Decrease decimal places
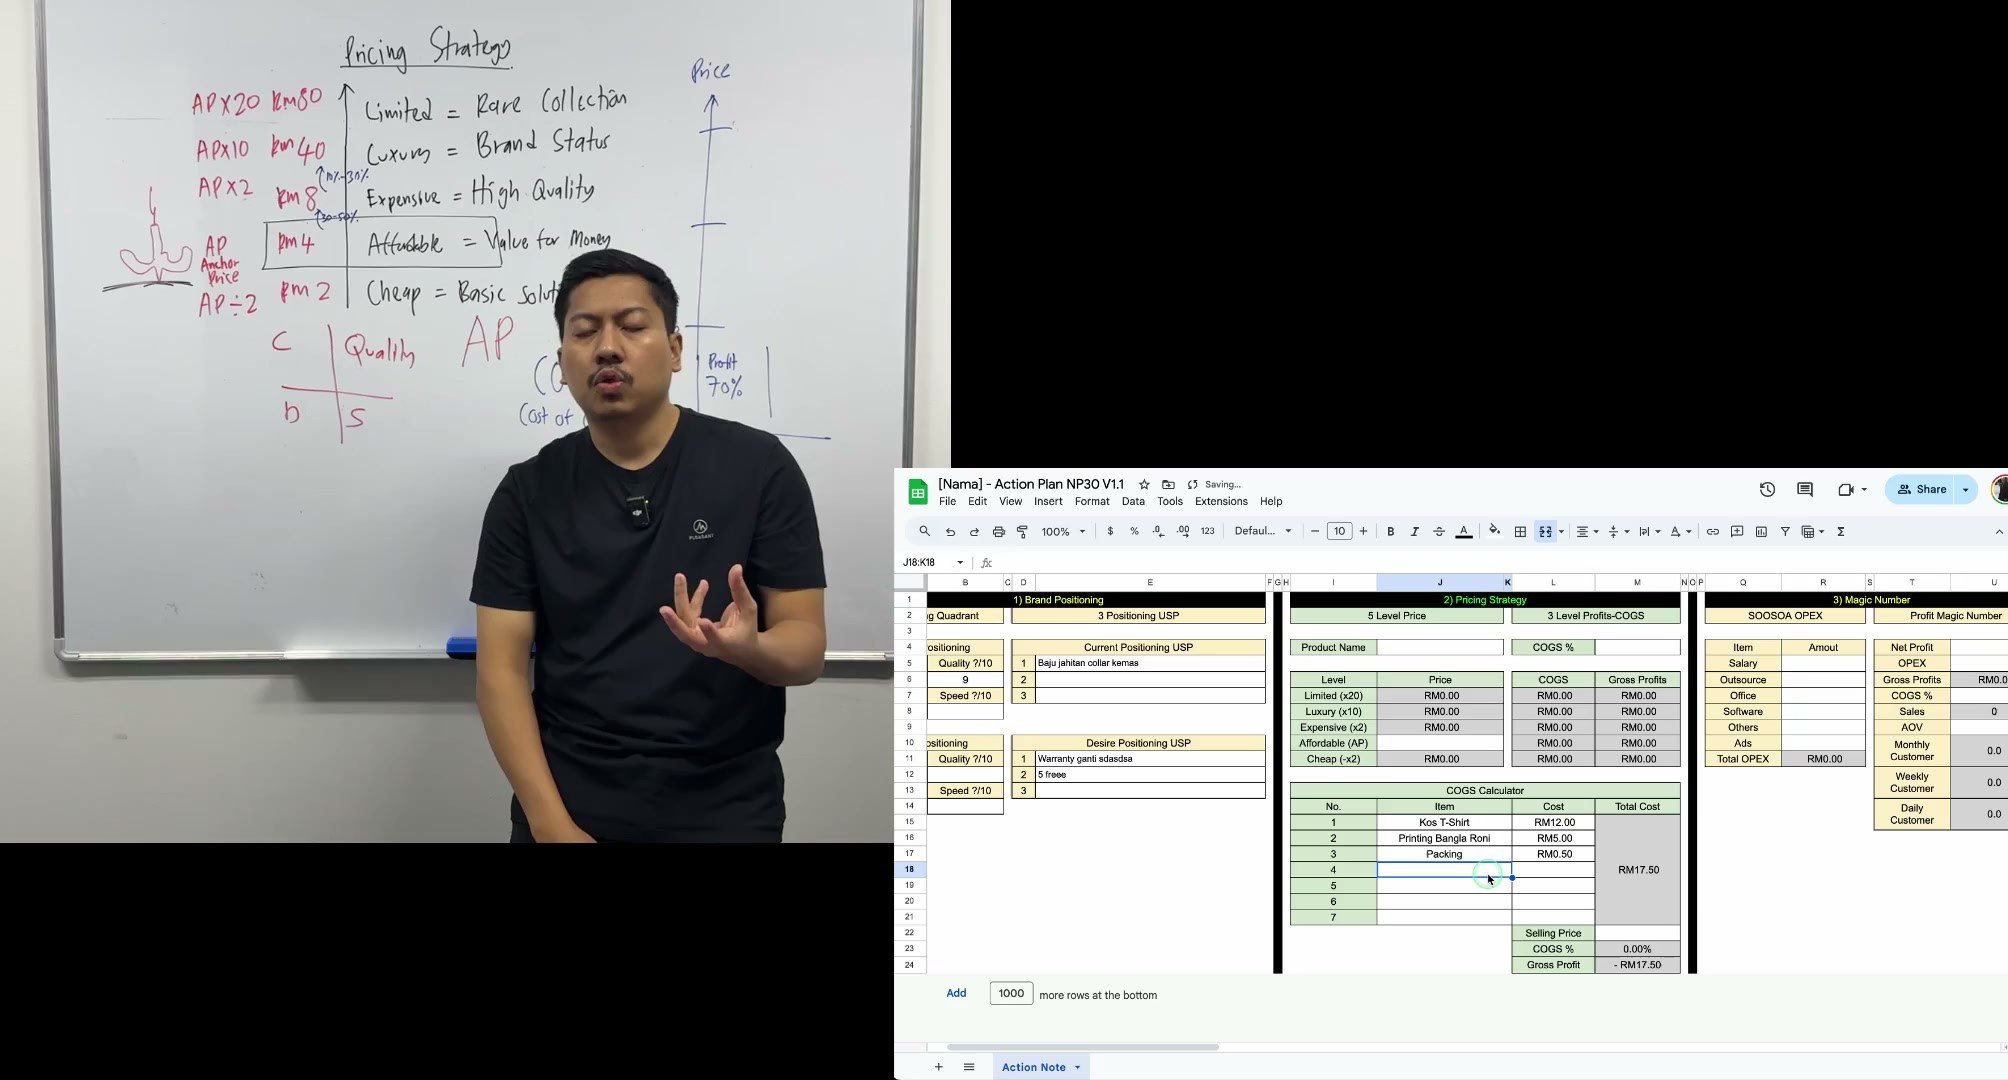Image resolution: width=2008 pixels, height=1080 pixels. coord(1158,532)
